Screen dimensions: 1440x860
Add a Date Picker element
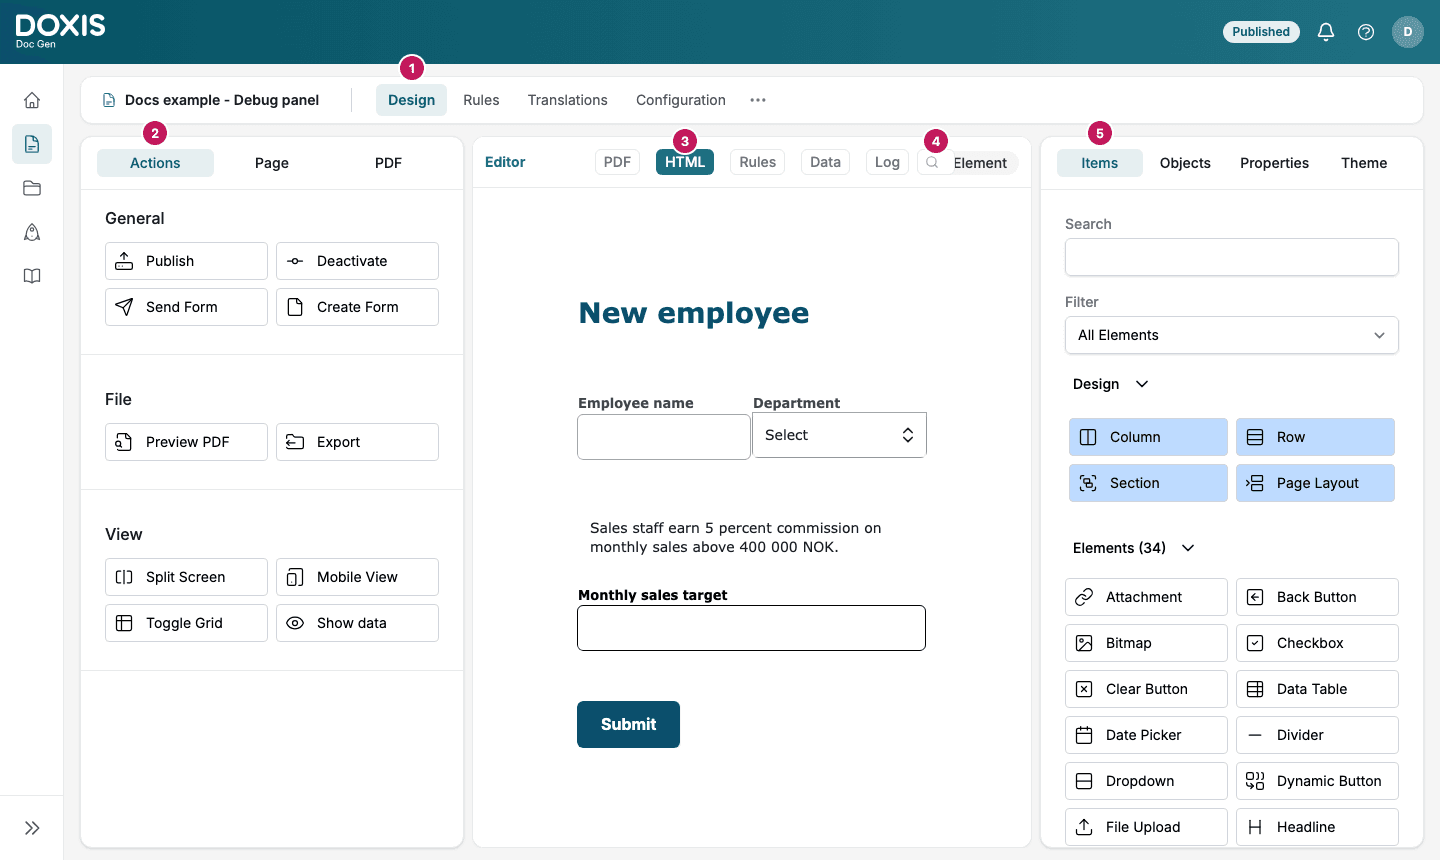[x=1146, y=735]
